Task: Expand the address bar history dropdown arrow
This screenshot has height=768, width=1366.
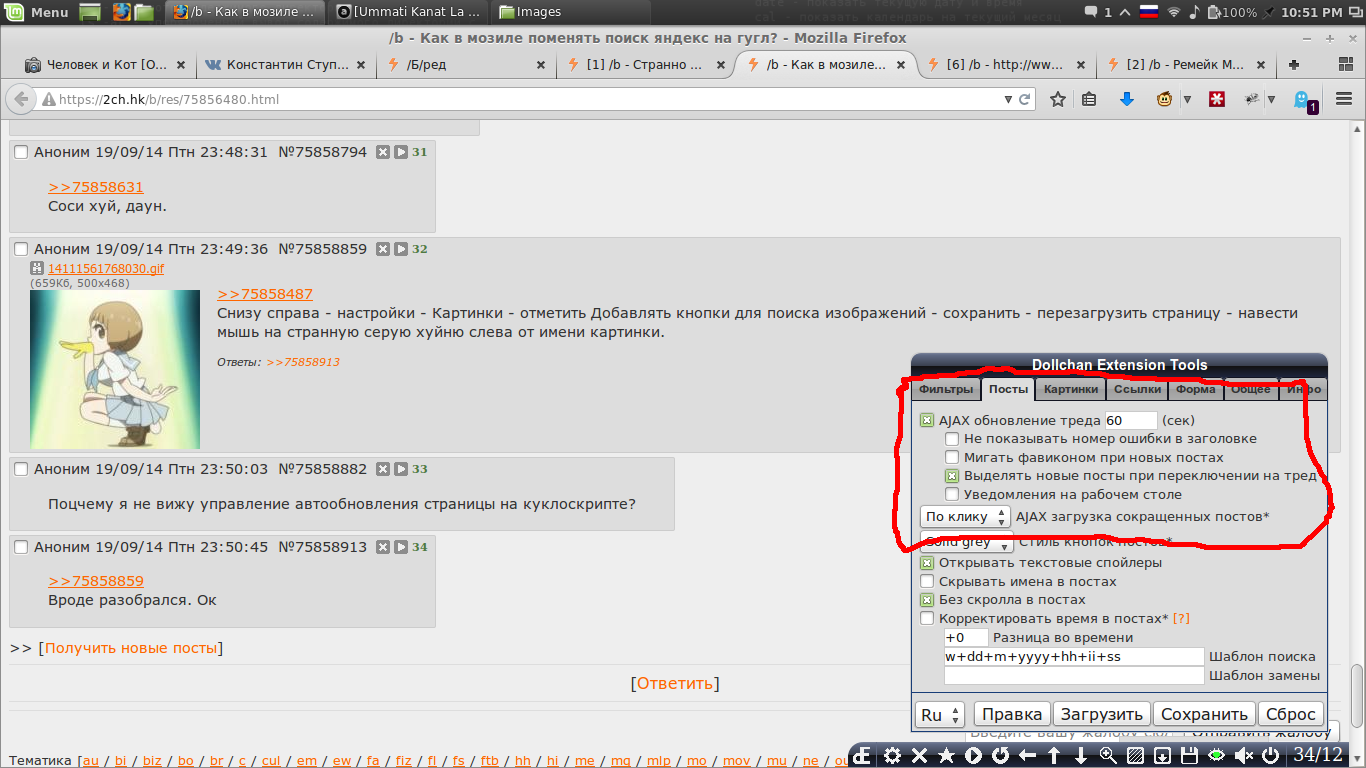Action: coord(1008,100)
